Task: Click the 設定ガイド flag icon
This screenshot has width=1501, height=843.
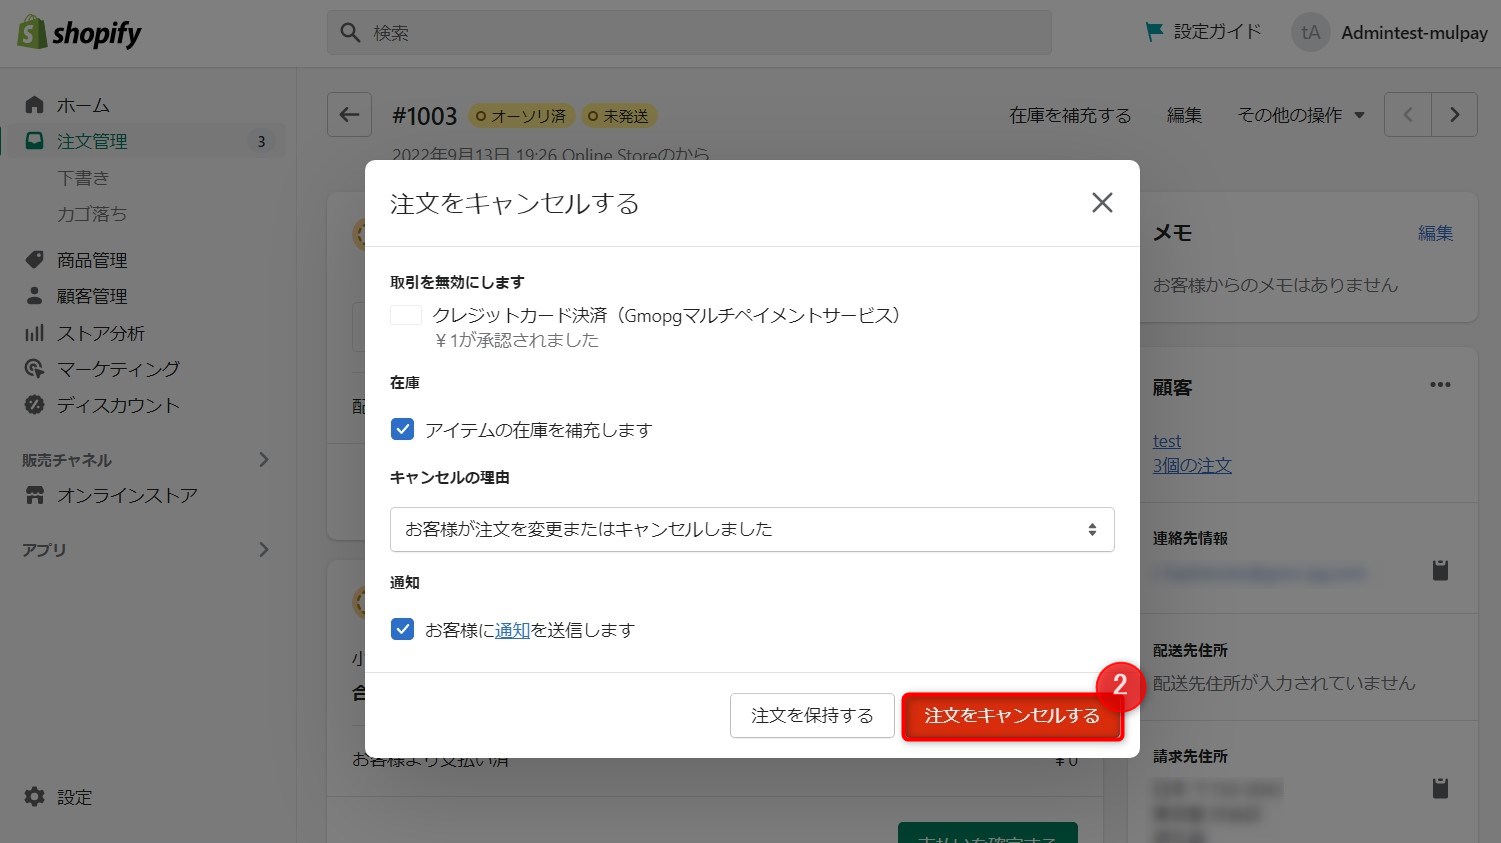Action: [x=1152, y=31]
